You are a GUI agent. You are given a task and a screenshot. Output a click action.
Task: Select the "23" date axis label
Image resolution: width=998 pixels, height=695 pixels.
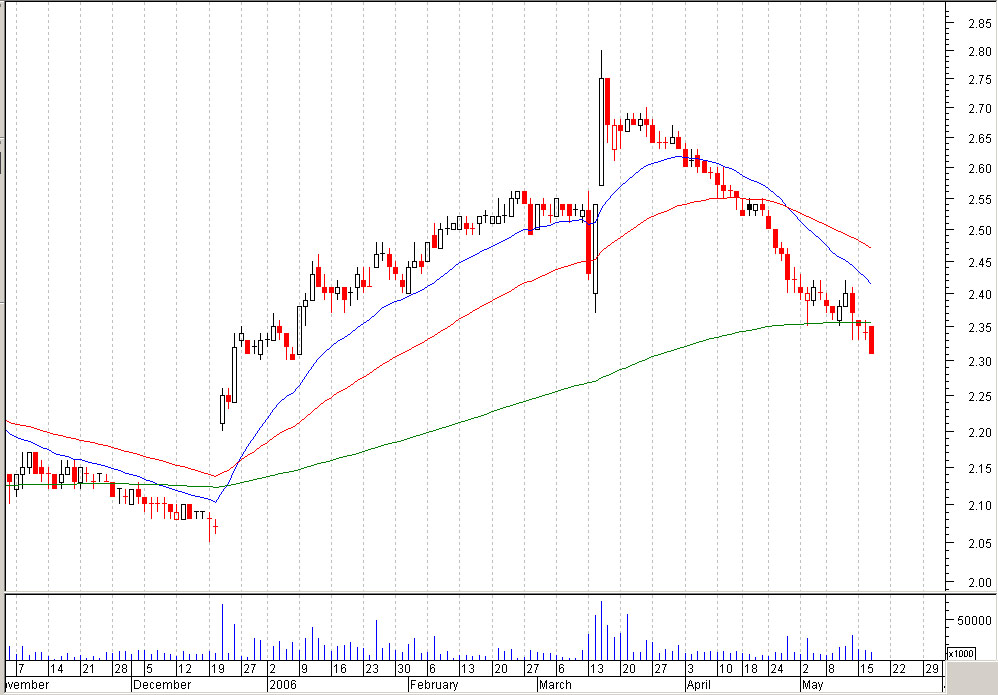pos(372,669)
